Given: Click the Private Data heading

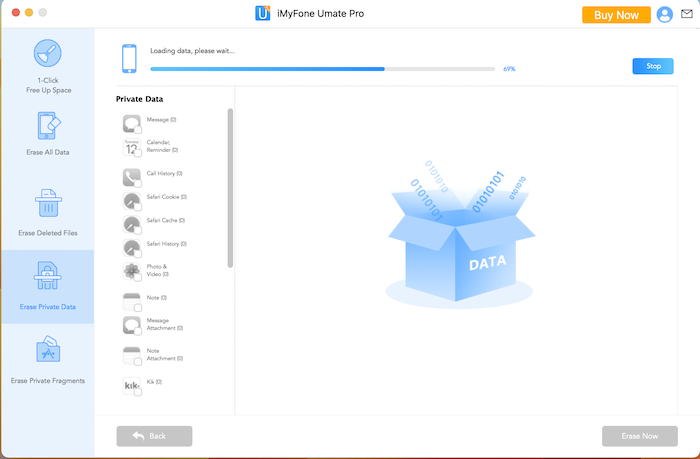Looking at the screenshot, I should pyautogui.click(x=139, y=99).
